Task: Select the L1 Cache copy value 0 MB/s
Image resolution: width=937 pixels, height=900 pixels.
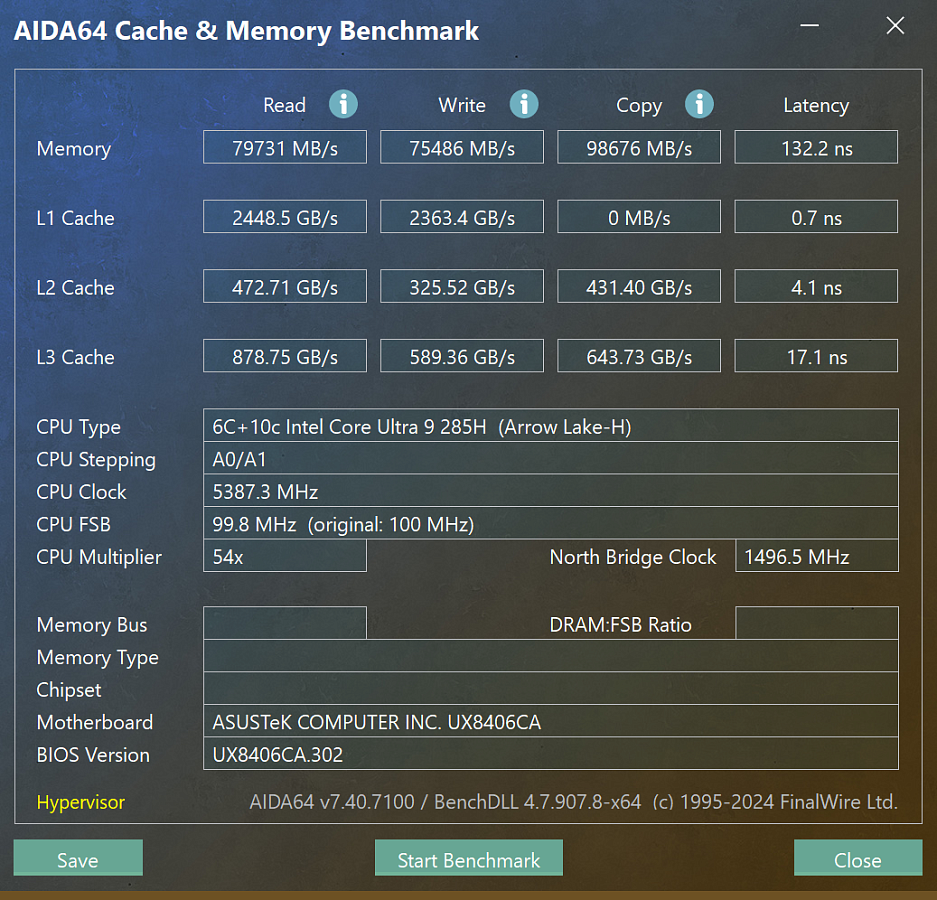Action: pyautogui.click(x=639, y=216)
